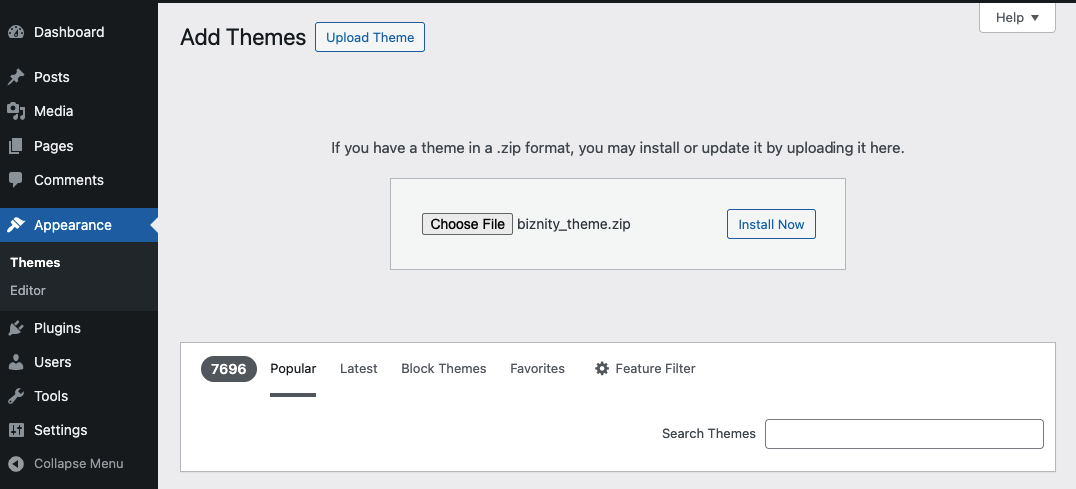Click the Plugins plug icon
1076x489 pixels.
[16, 328]
